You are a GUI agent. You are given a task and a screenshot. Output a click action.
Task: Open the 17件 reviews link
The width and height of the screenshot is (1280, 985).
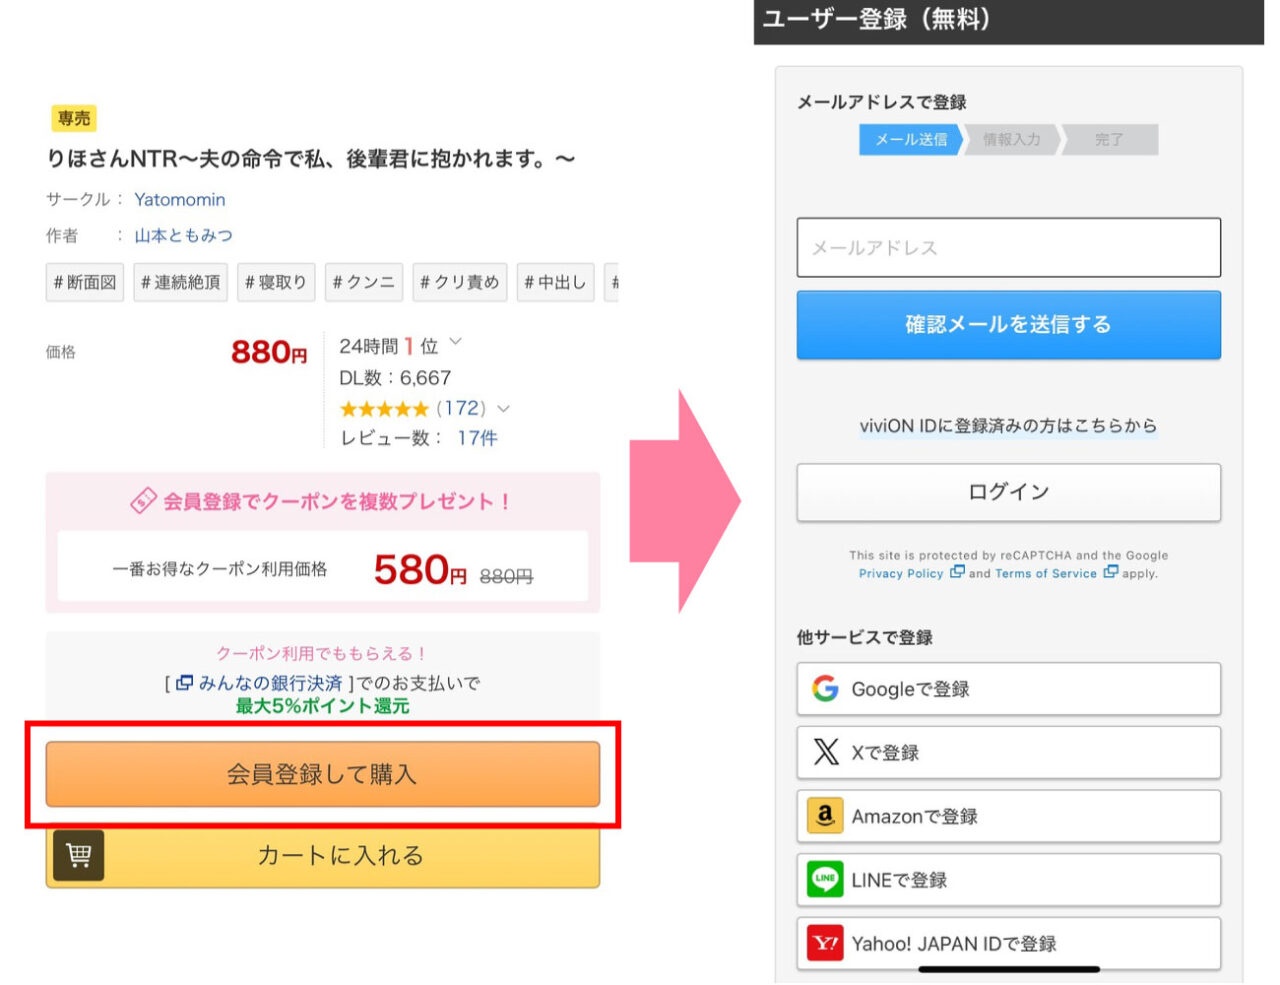tap(477, 438)
